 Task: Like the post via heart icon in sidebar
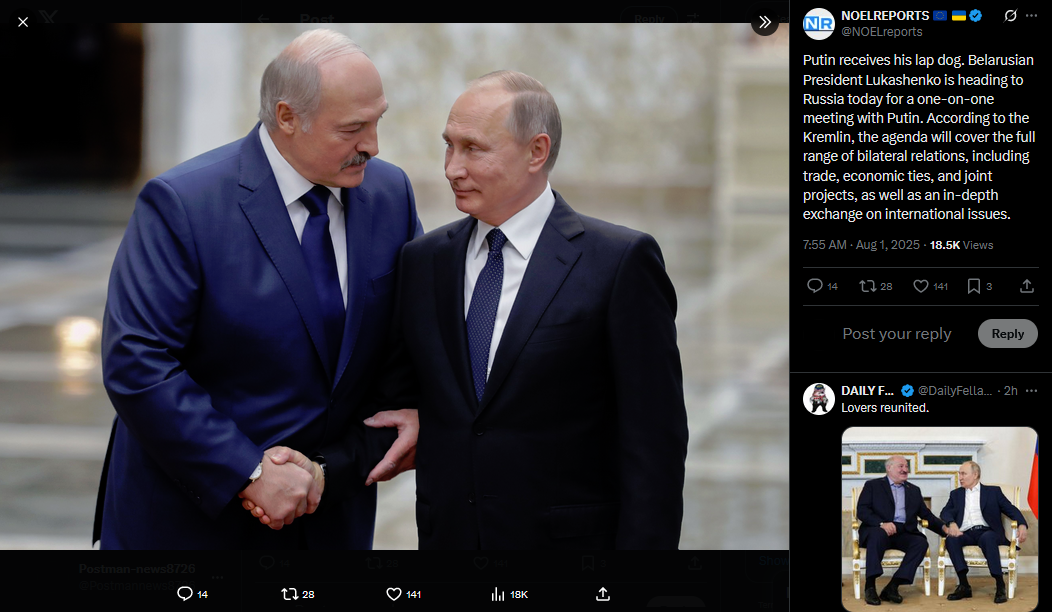tap(921, 286)
